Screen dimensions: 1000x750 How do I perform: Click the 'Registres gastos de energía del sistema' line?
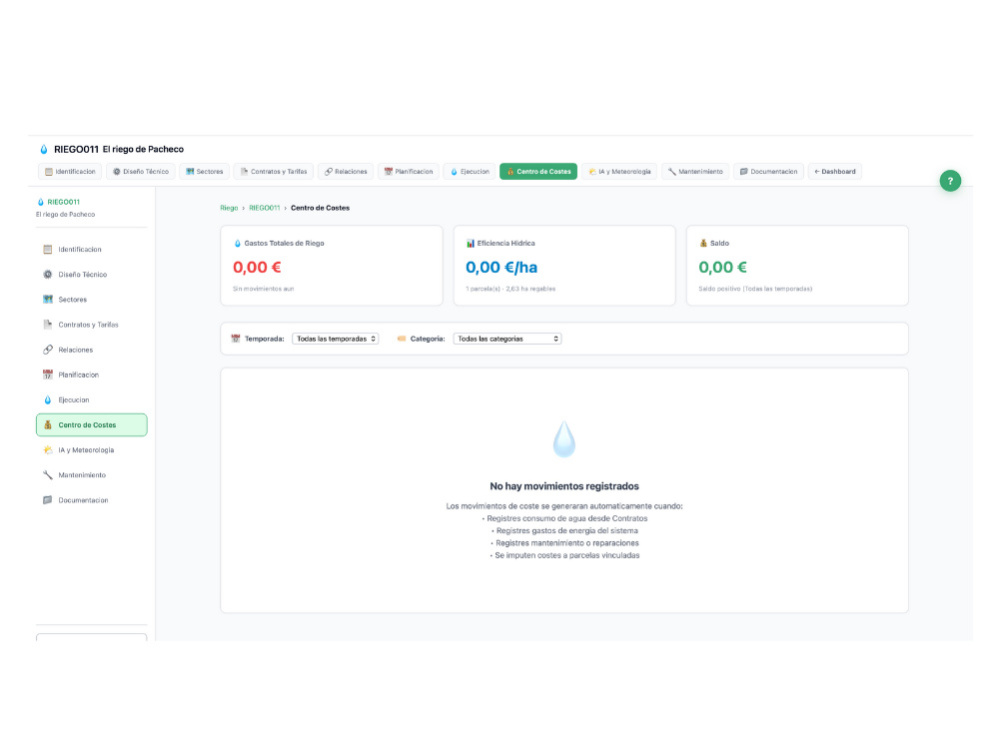pos(564,531)
